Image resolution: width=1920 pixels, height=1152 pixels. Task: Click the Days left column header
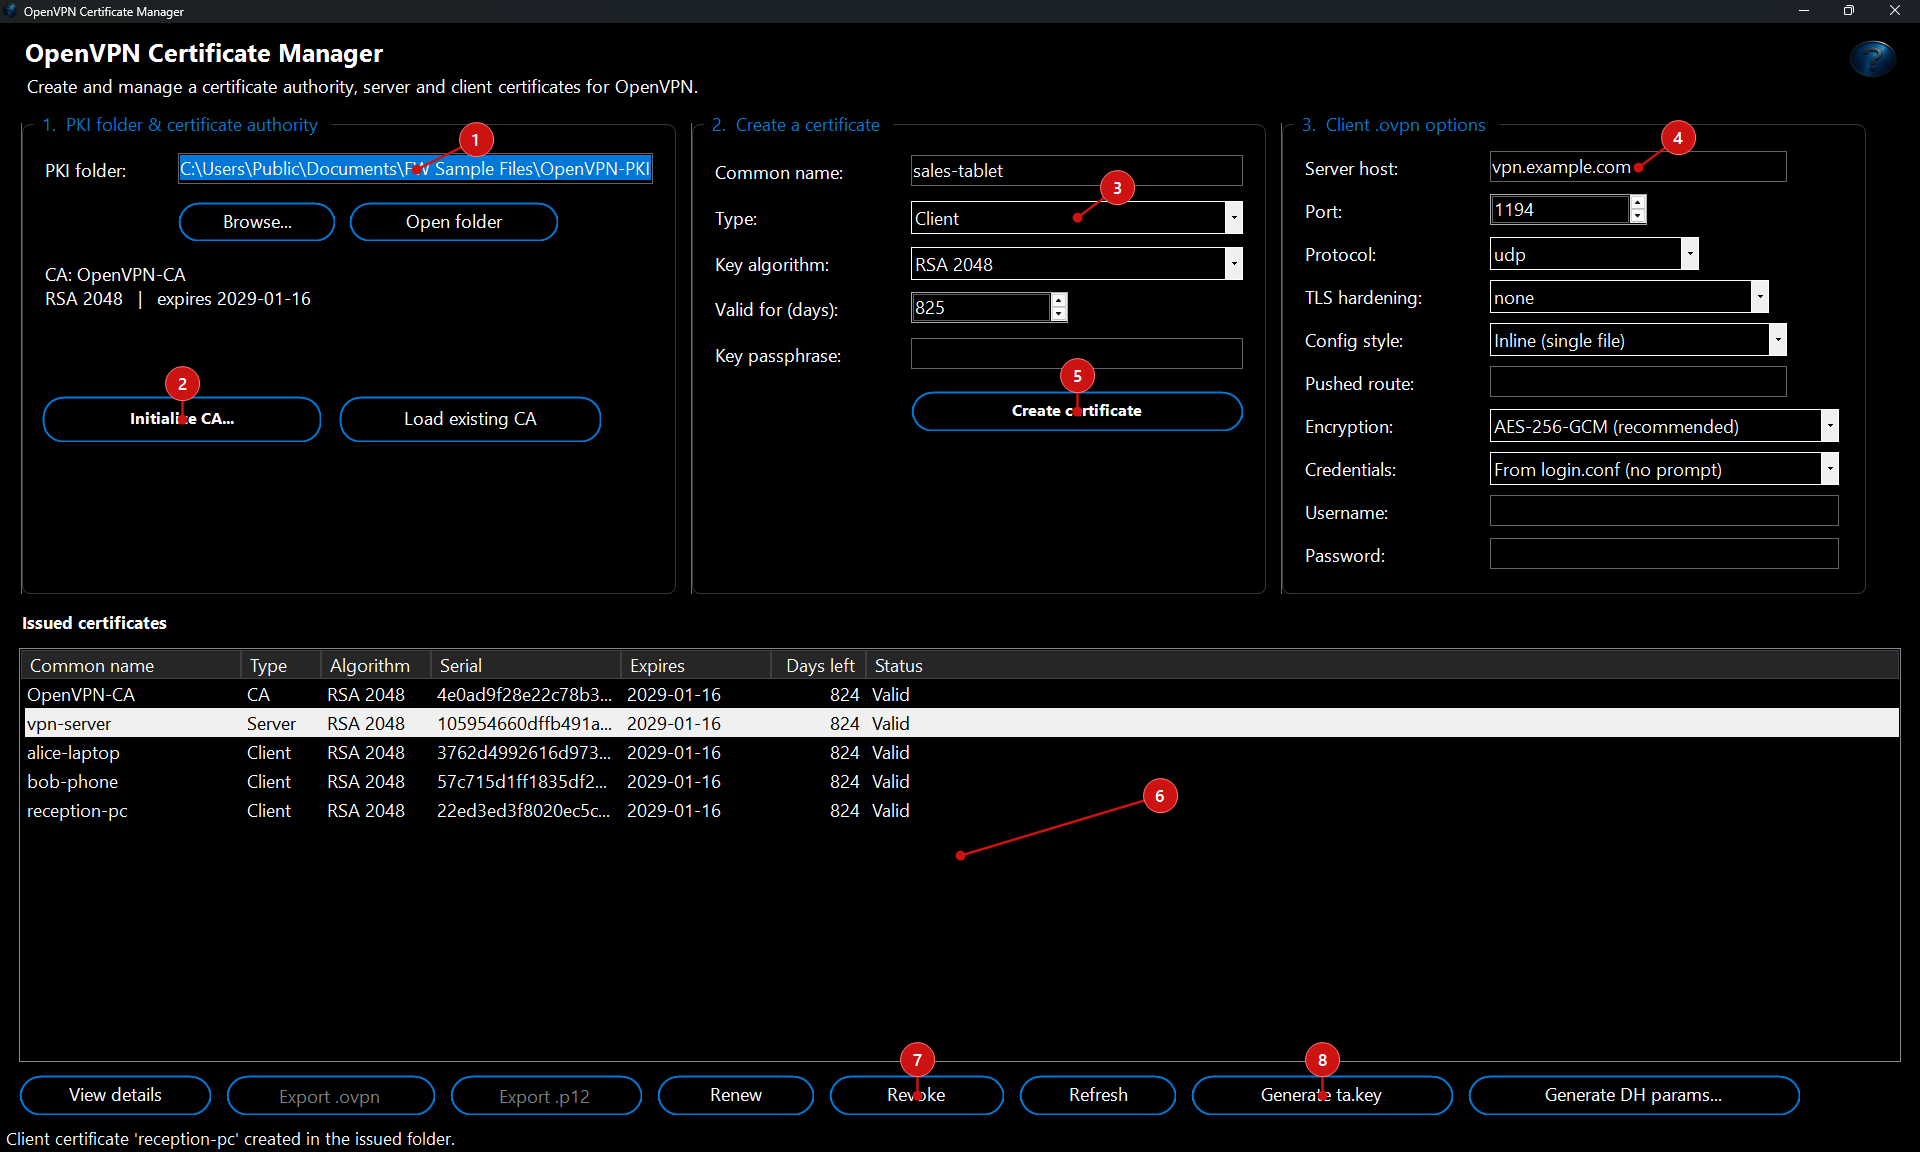click(x=818, y=665)
